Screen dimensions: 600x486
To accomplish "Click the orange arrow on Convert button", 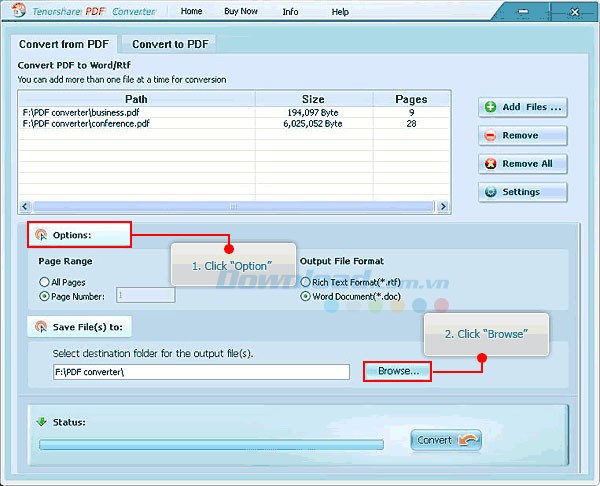I will click(x=468, y=440).
